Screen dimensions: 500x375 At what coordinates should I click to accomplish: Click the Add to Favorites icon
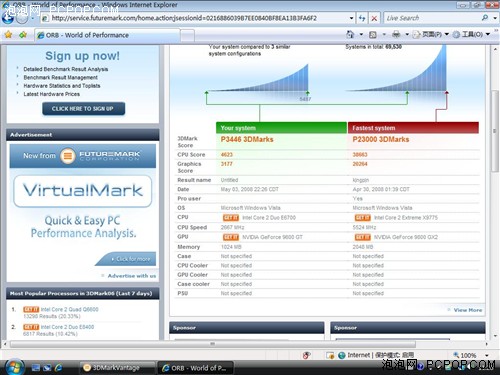23,35
